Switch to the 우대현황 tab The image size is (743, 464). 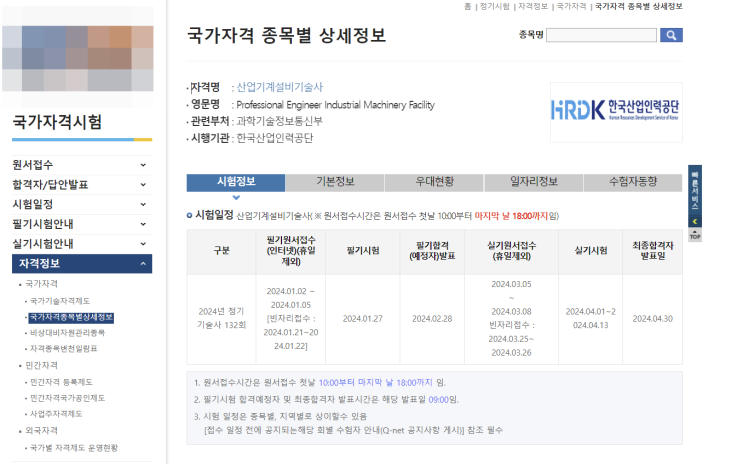coord(434,182)
